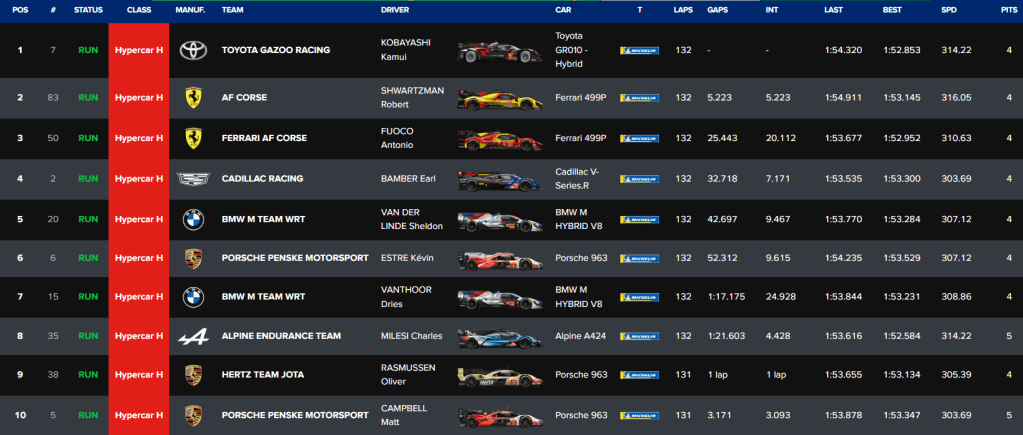Open the Cadillac V-Series.R car image
The width and height of the screenshot is (1023, 435).
pyautogui.click(x=500, y=181)
